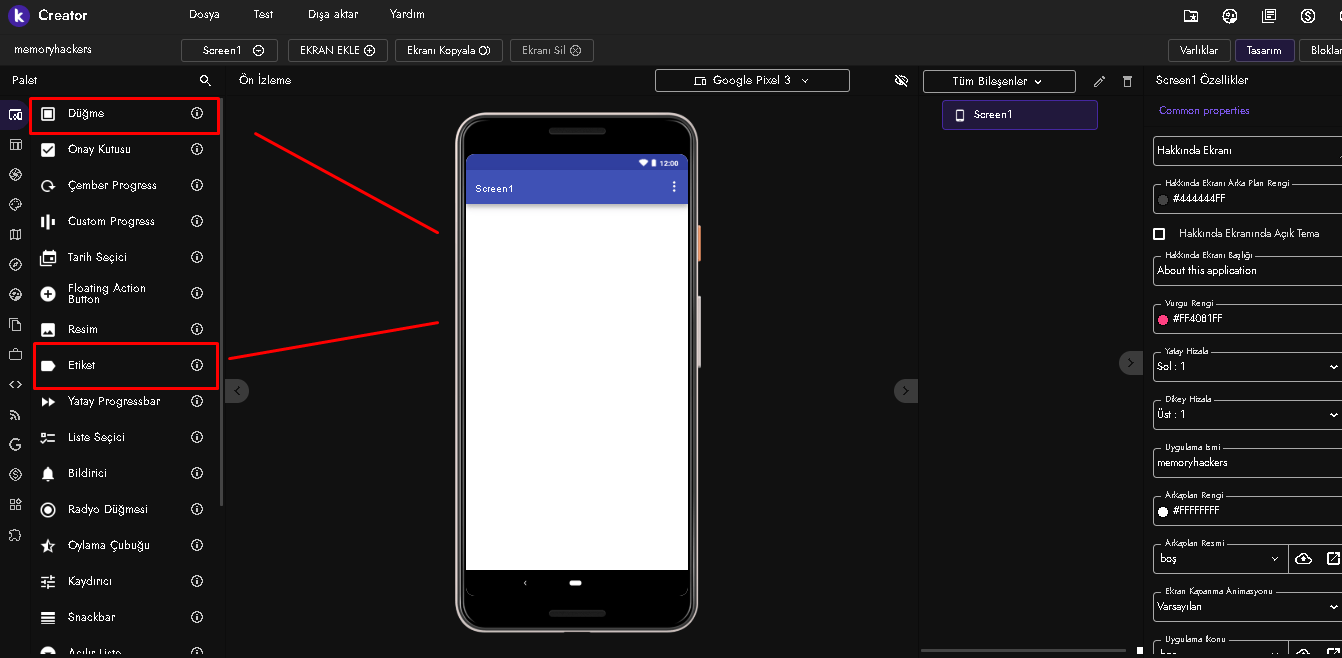The width and height of the screenshot is (1342, 658).
Task: Open the code brackets category icon
Action: tap(15, 384)
